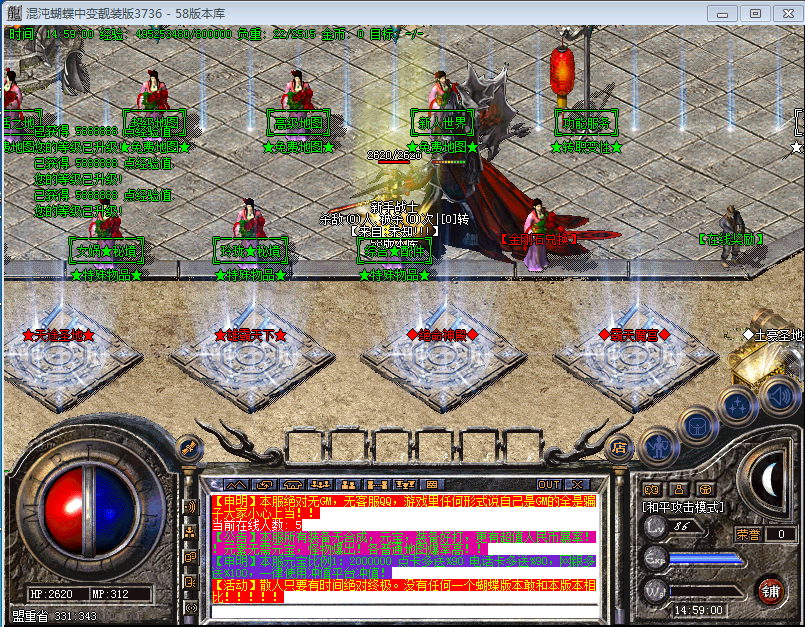Image resolution: width=805 pixels, height=627 pixels.
Task: Open the inventory bag round icon
Action: (698, 426)
